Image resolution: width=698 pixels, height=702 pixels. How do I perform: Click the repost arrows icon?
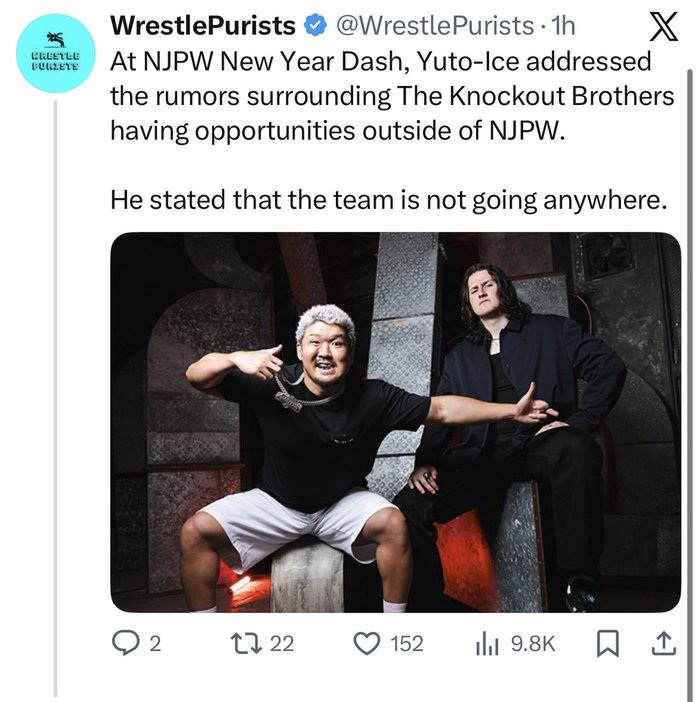click(245, 643)
